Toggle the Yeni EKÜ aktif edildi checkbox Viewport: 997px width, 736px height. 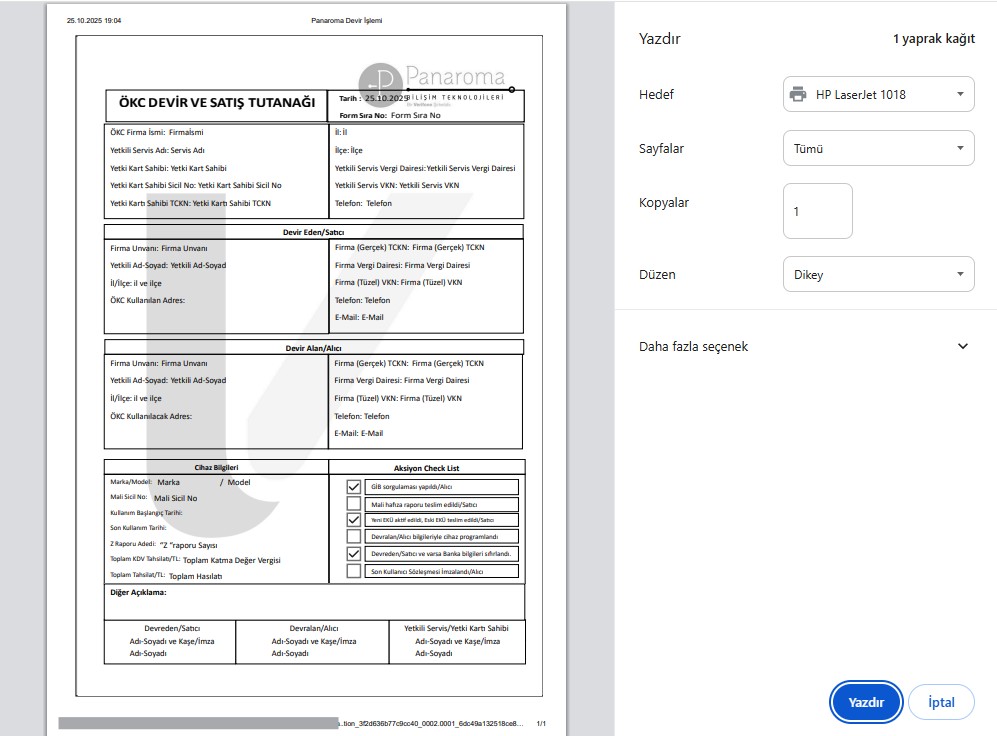coord(353,520)
